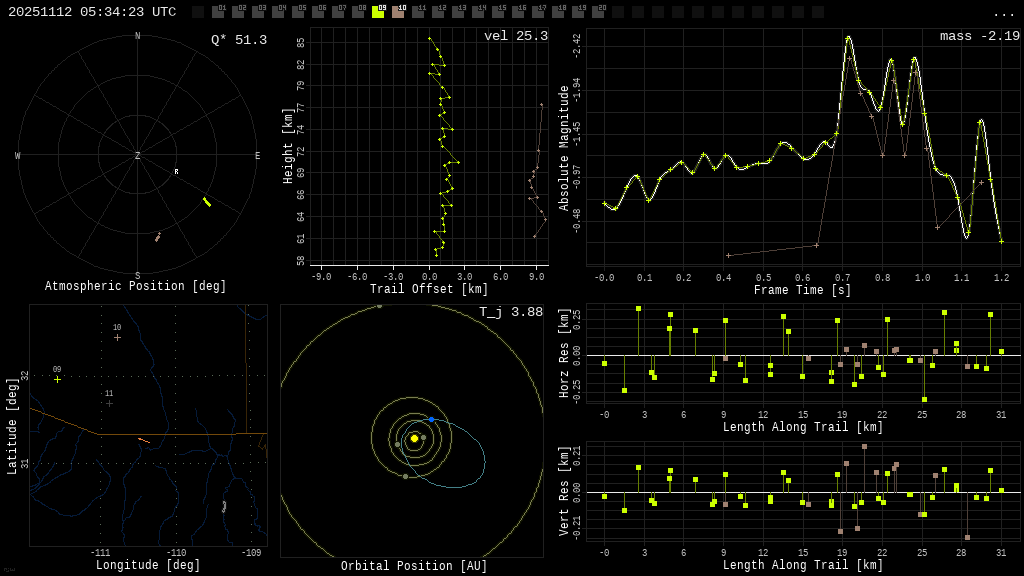This screenshot has width=1024, height=576.
Task: Toggle the highlighted yellow camera 09 box
Action: pos(378,12)
